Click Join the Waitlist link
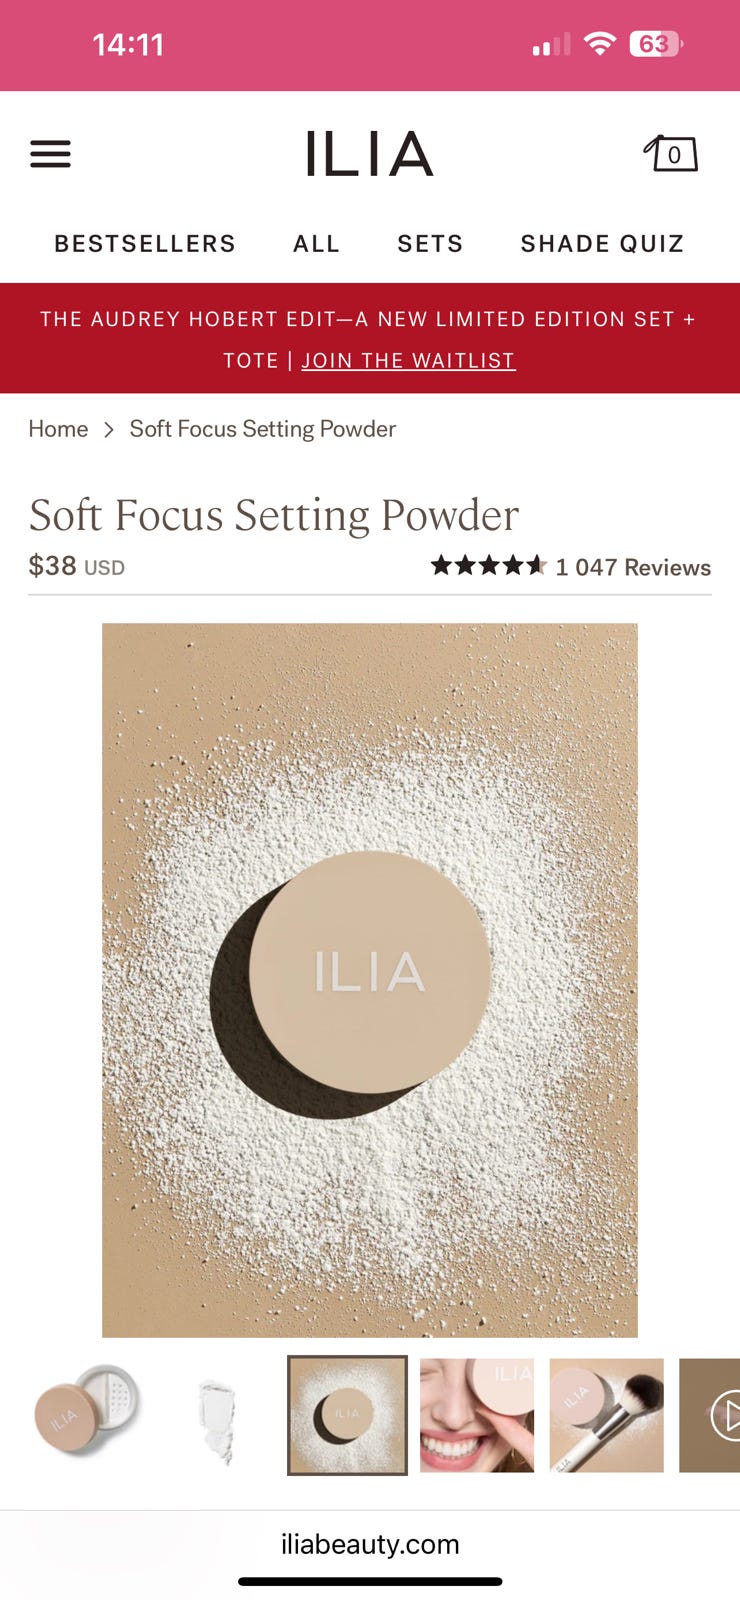This screenshot has width=740, height=1600. [408, 361]
